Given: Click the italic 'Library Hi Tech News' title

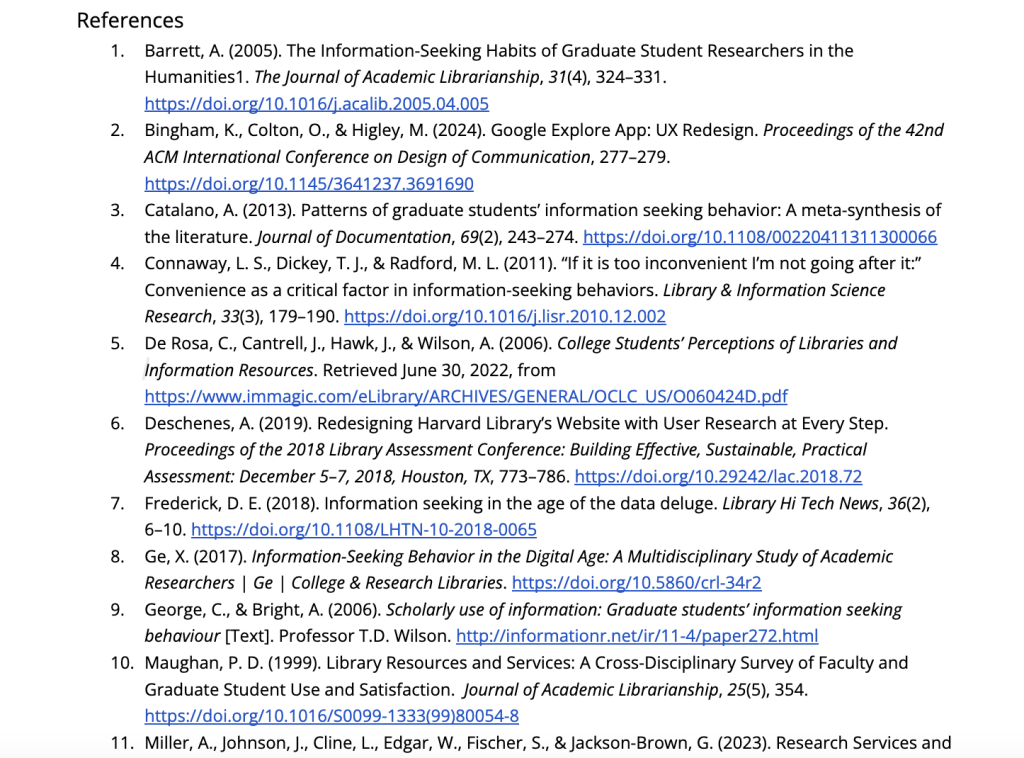Looking at the screenshot, I should click(x=801, y=503).
